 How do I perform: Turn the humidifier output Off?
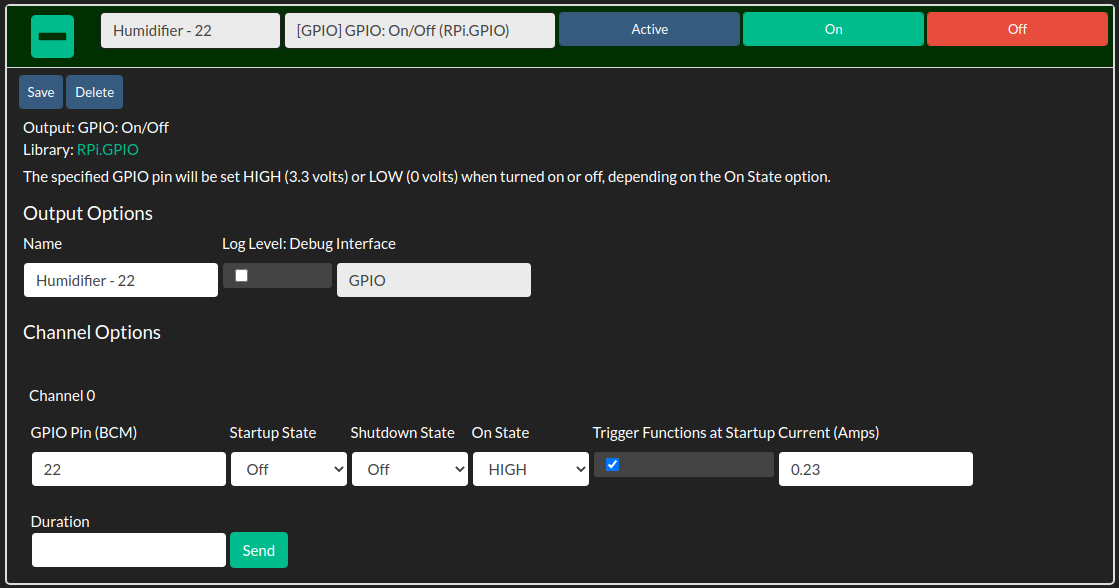[1017, 29]
